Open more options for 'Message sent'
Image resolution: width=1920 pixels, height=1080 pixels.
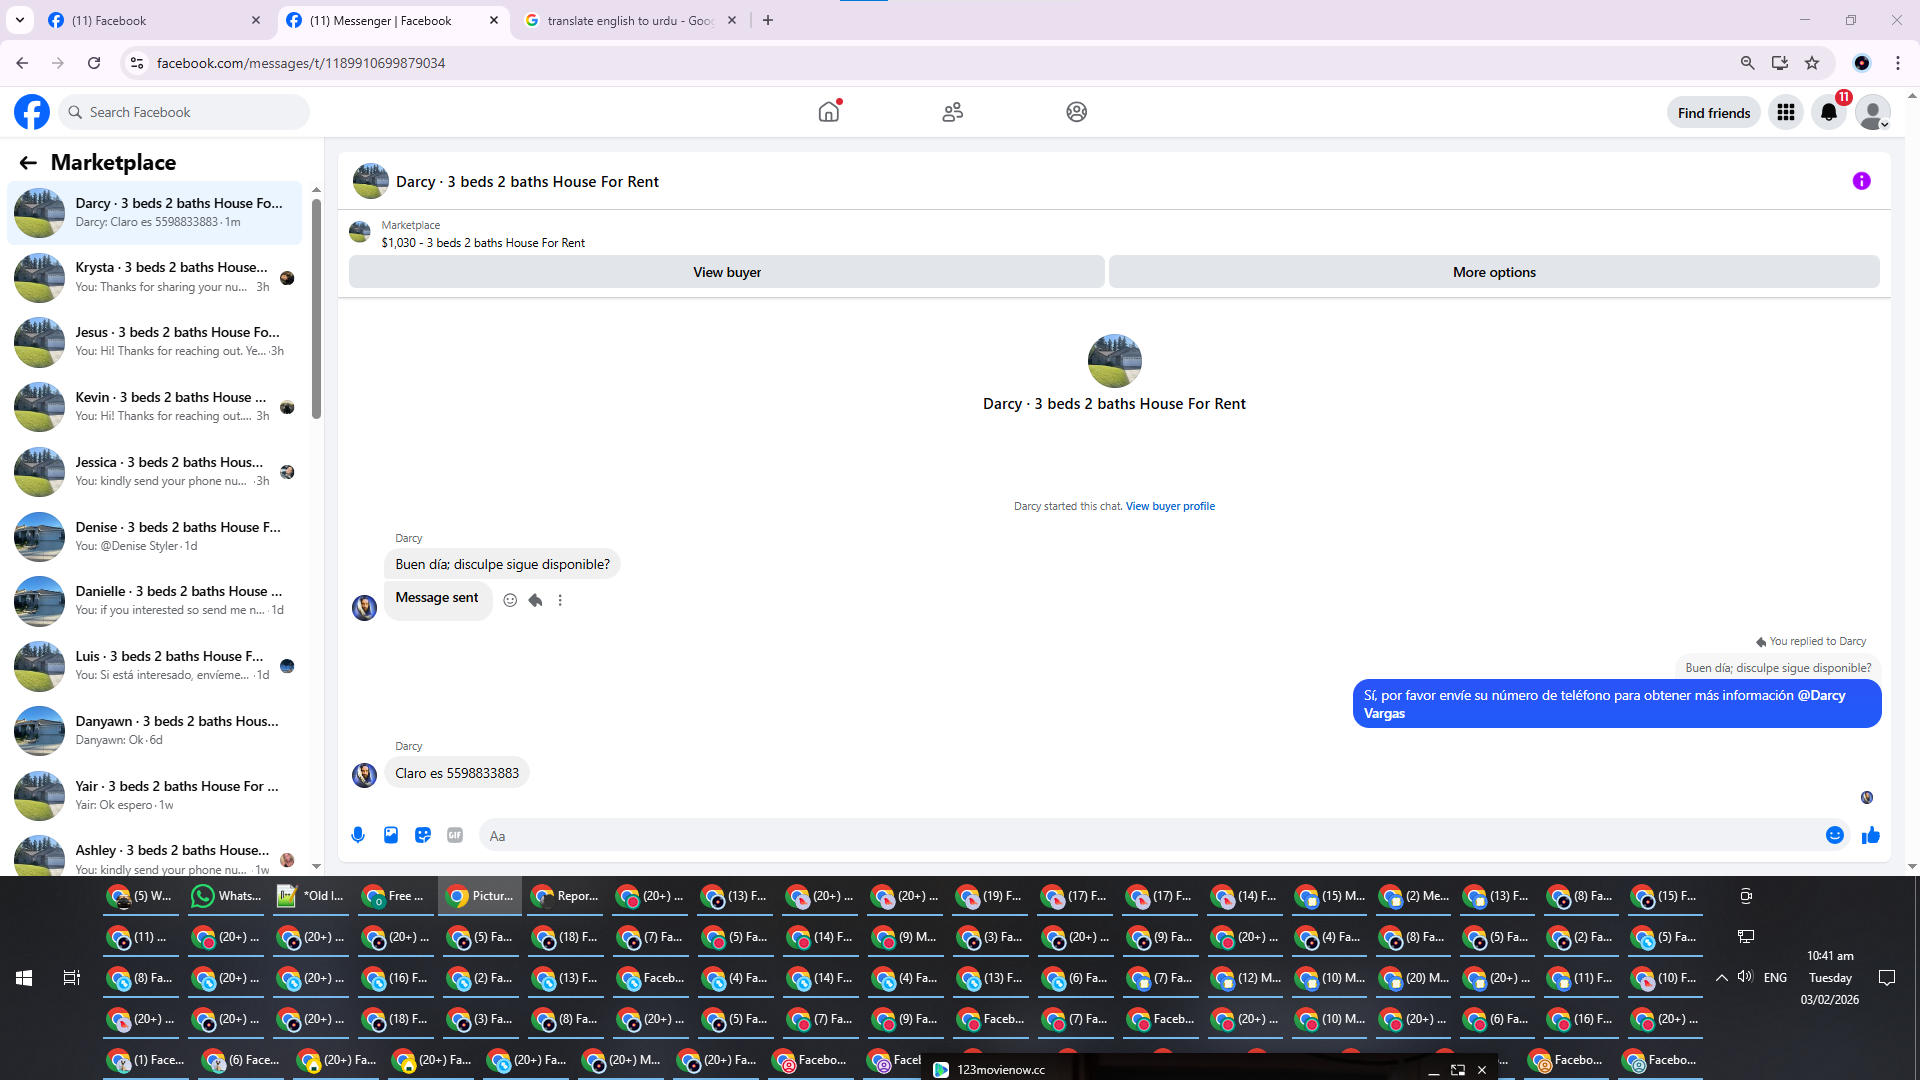pyautogui.click(x=560, y=600)
